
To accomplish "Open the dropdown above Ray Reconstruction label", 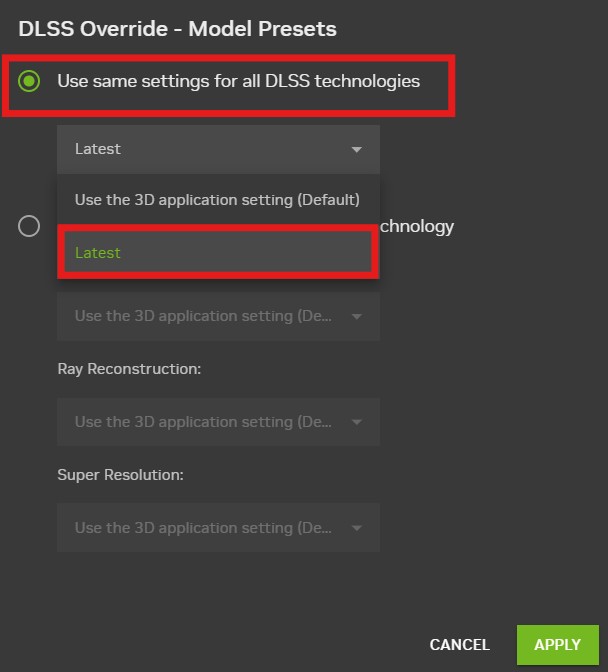I will (x=203, y=316).
